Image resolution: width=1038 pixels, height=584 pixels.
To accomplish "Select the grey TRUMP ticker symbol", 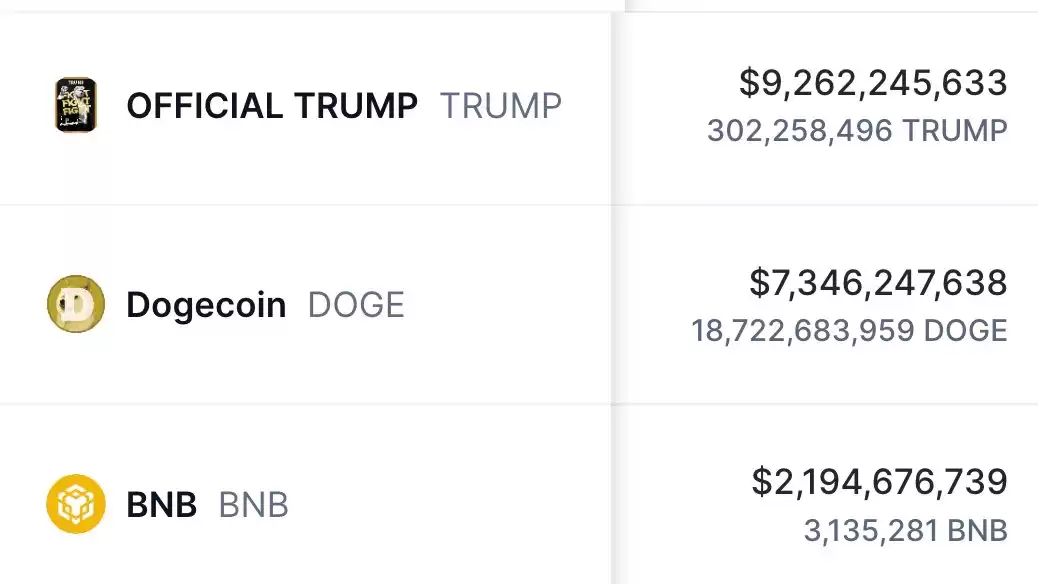I will pos(501,106).
